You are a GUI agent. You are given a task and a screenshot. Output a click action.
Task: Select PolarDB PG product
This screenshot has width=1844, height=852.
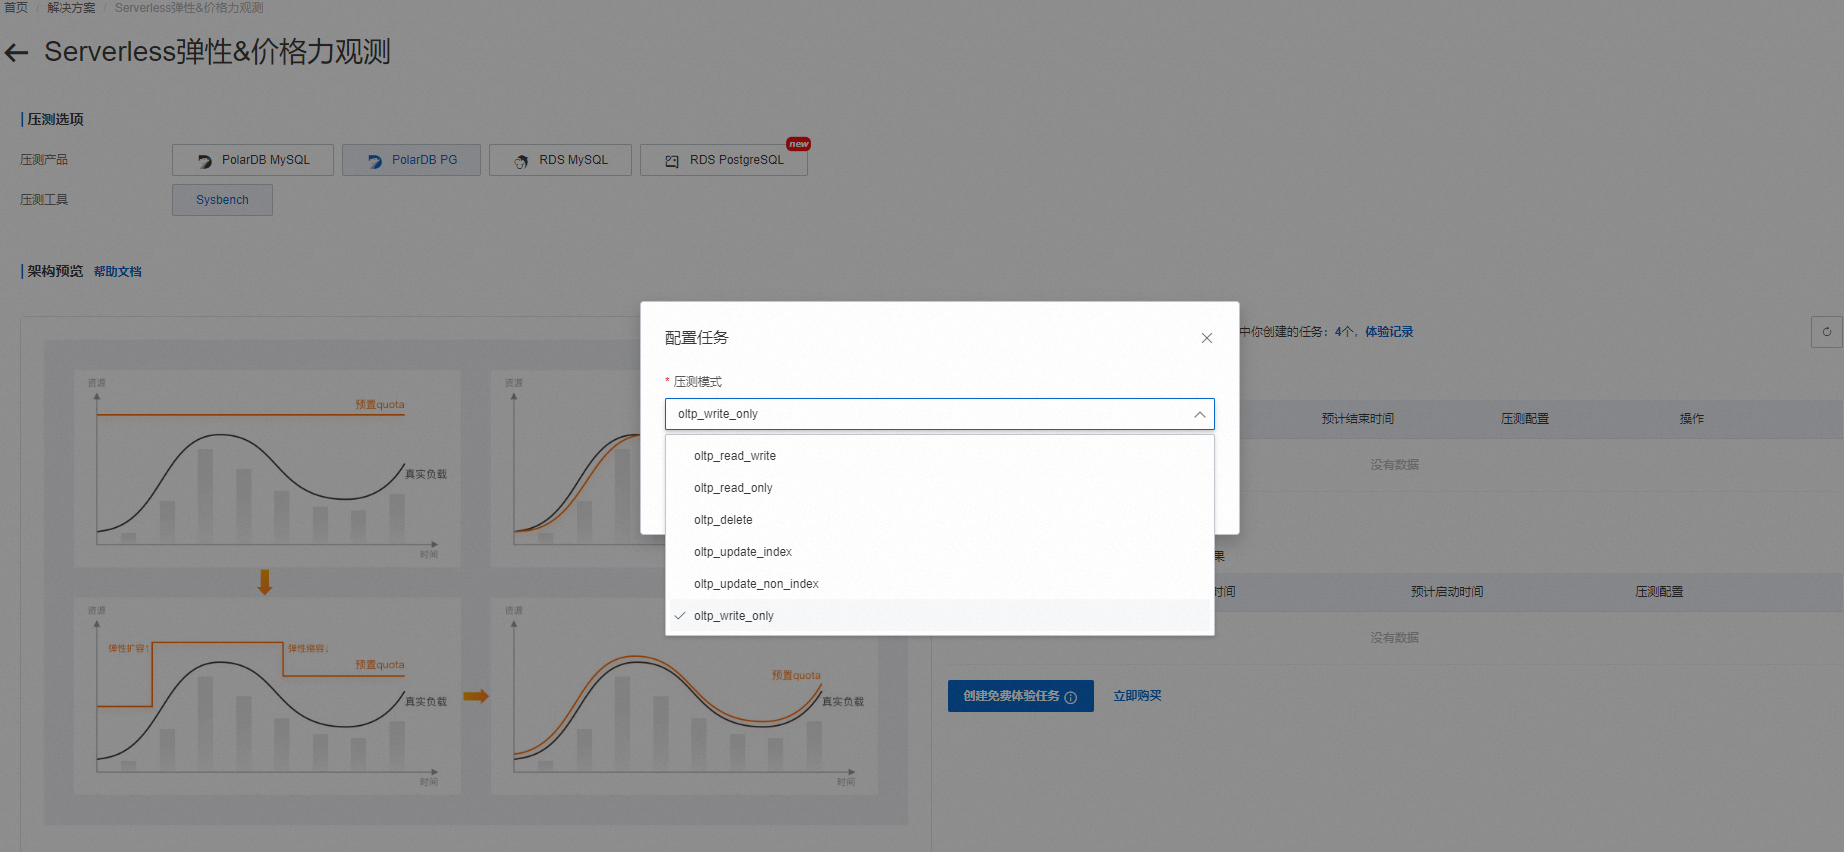coord(411,160)
